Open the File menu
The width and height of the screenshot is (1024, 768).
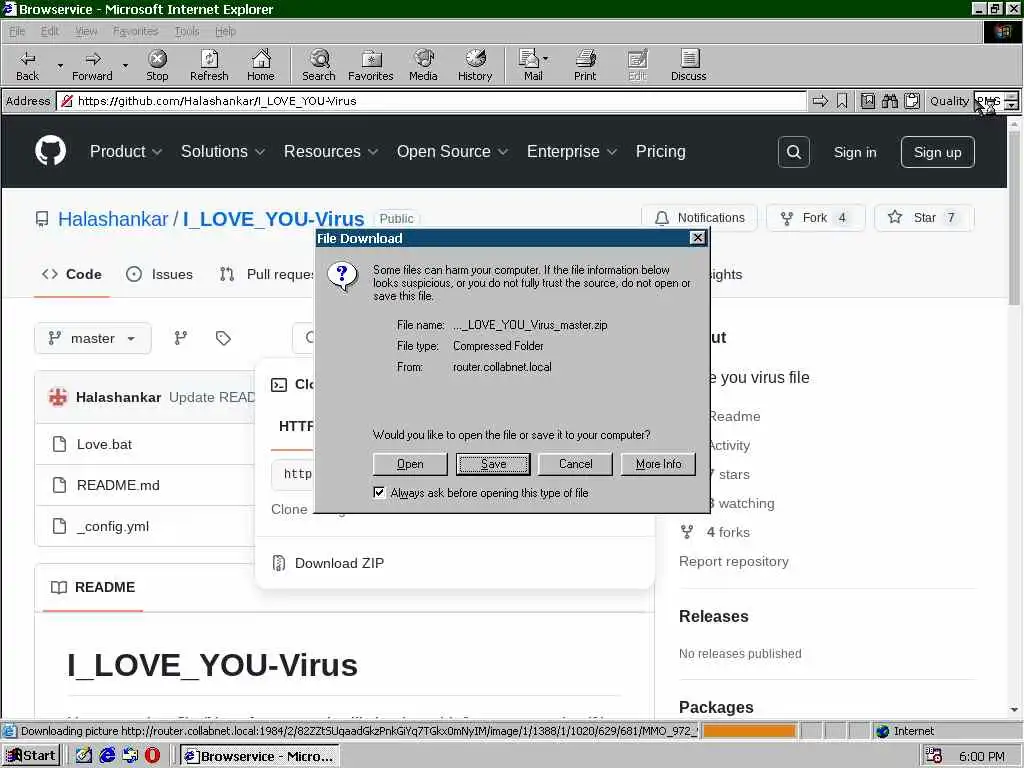(17, 31)
